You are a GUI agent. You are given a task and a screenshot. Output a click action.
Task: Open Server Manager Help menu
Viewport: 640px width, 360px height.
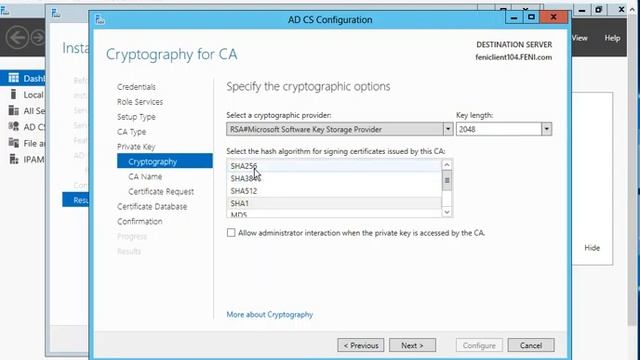(612, 38)
